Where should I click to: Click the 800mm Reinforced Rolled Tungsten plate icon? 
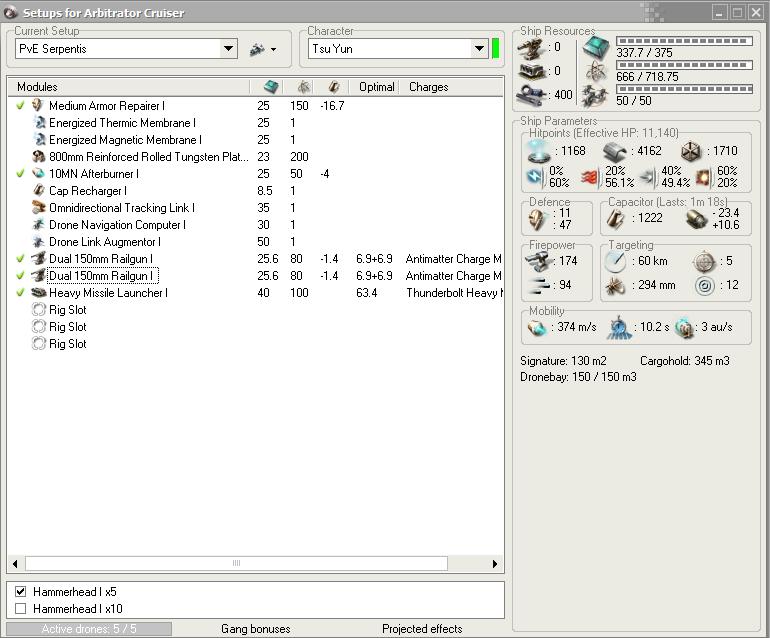click(x=38, y=157)
